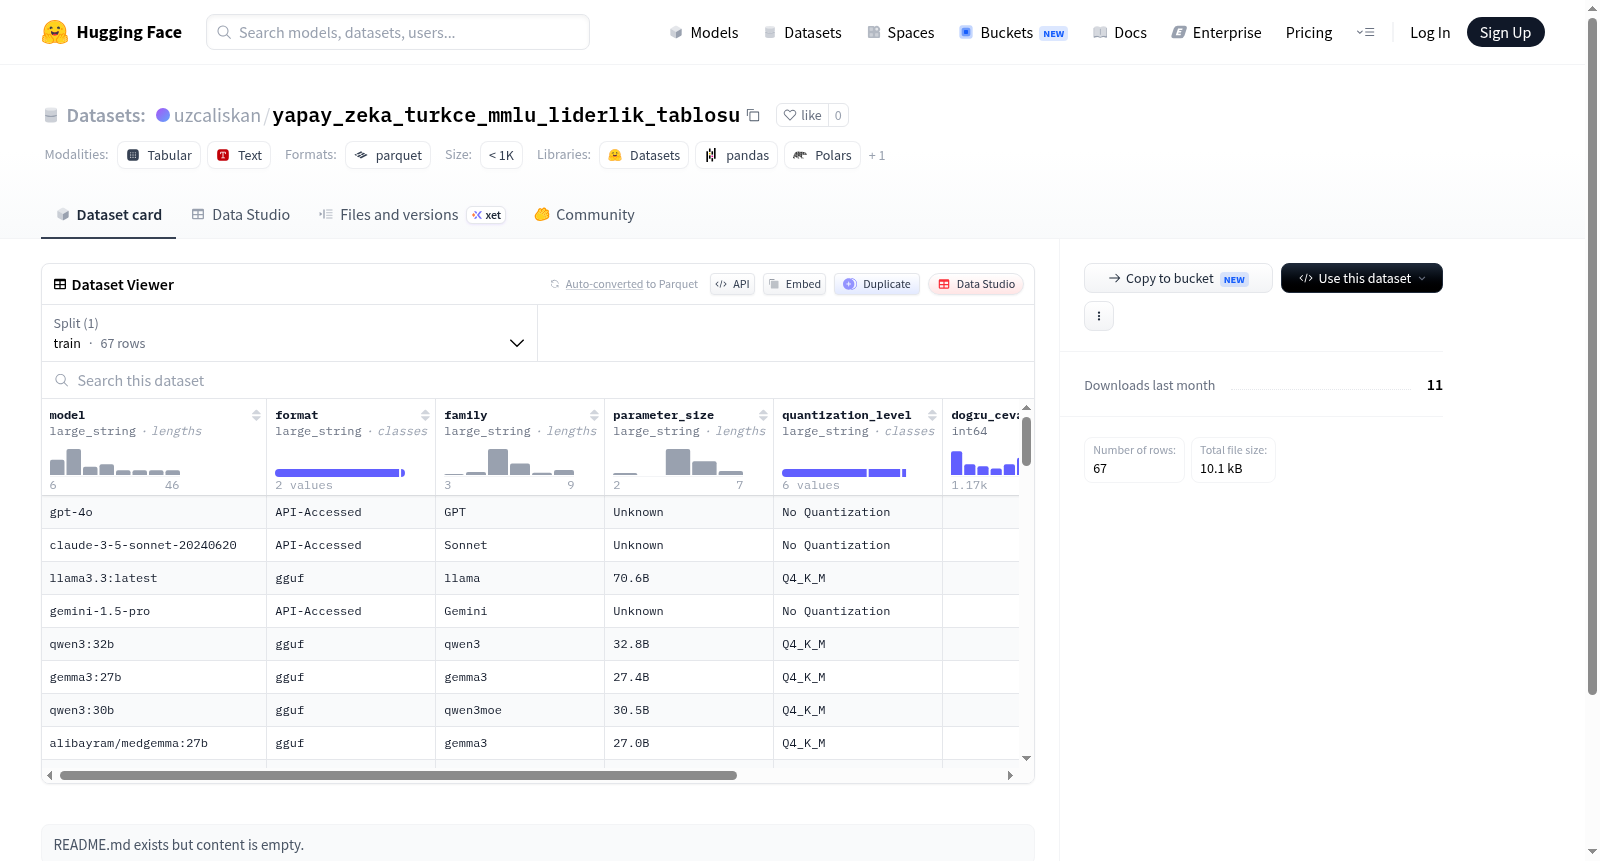Go to Datasets in the top navigation
This screenshot has height=861, width=1600.
803,32
